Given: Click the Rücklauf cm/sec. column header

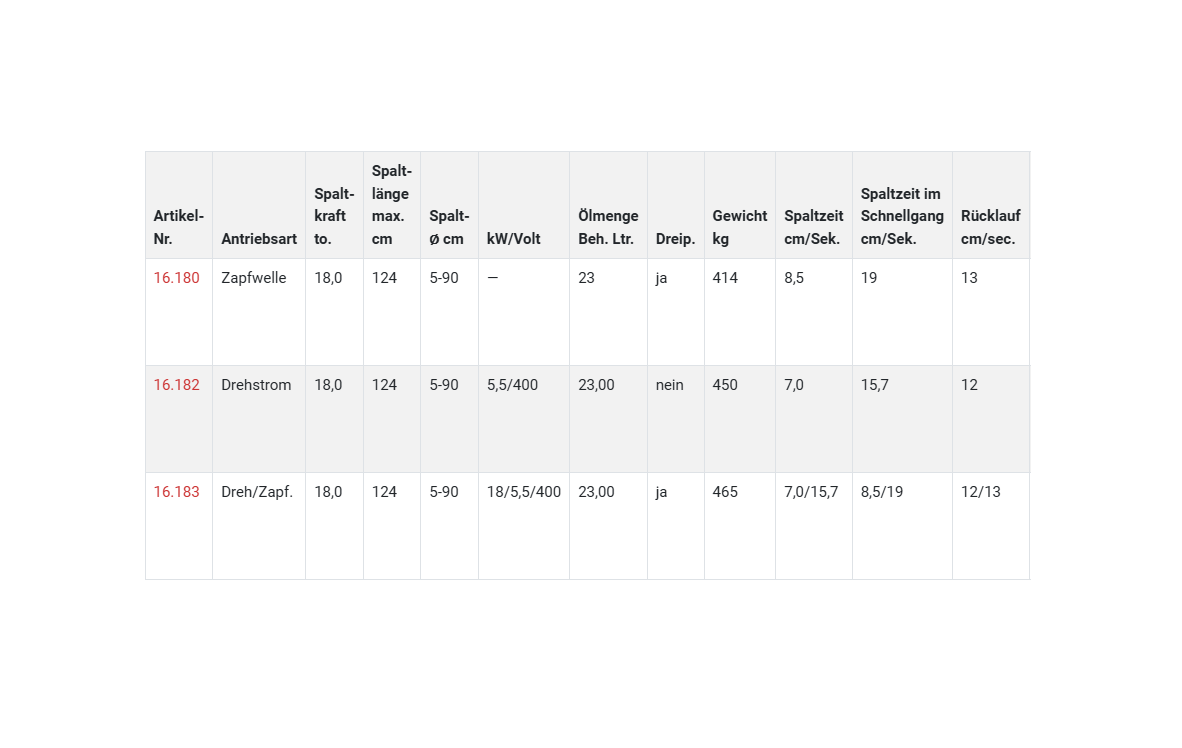Looking at the screenshot, I should point(990,227).
